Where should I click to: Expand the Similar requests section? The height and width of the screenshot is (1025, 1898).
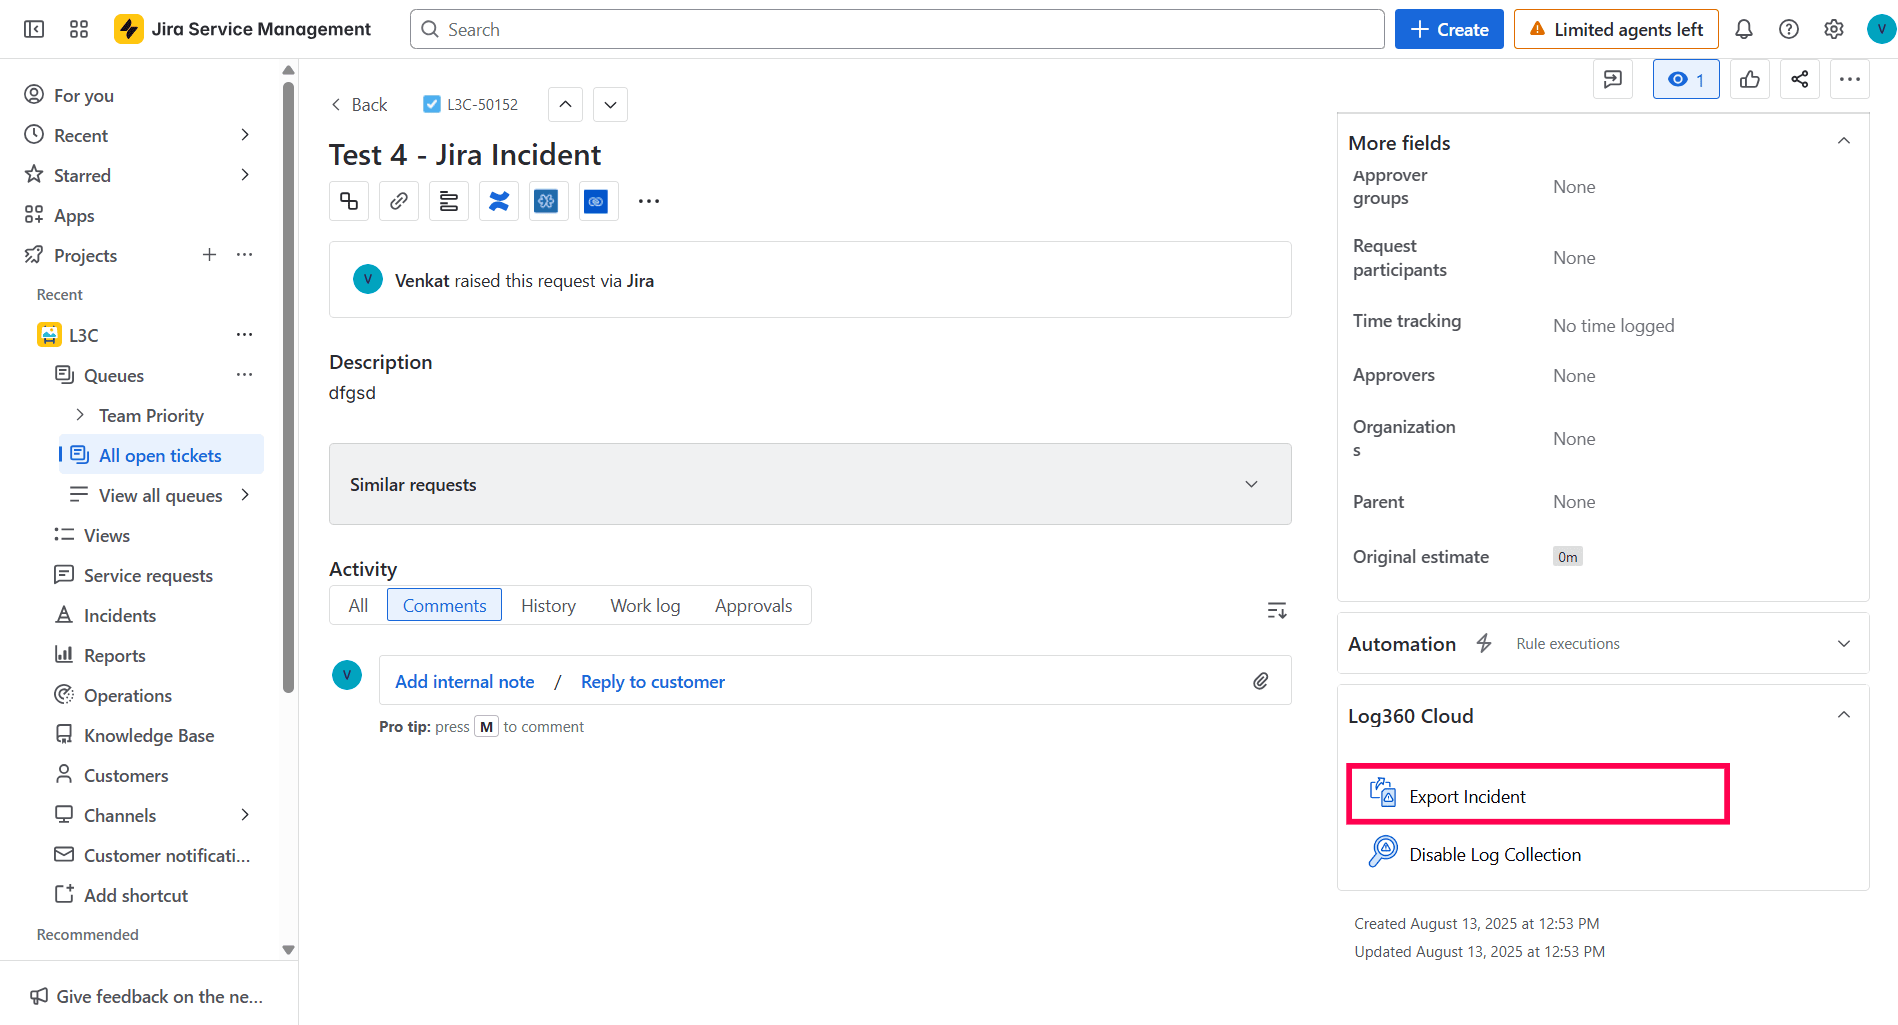point(1251,484)
